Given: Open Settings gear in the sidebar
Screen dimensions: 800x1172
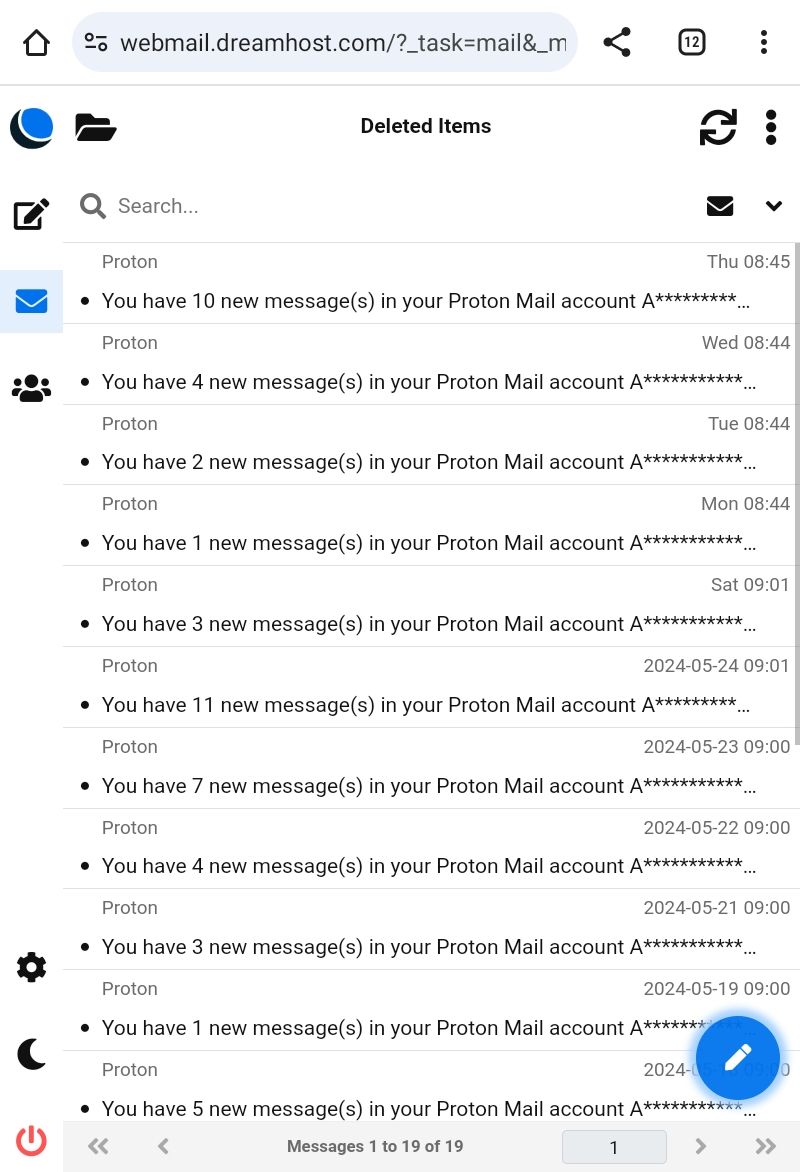Looking at the screenshot, I should pyautogui.click(x=31, y=967).
